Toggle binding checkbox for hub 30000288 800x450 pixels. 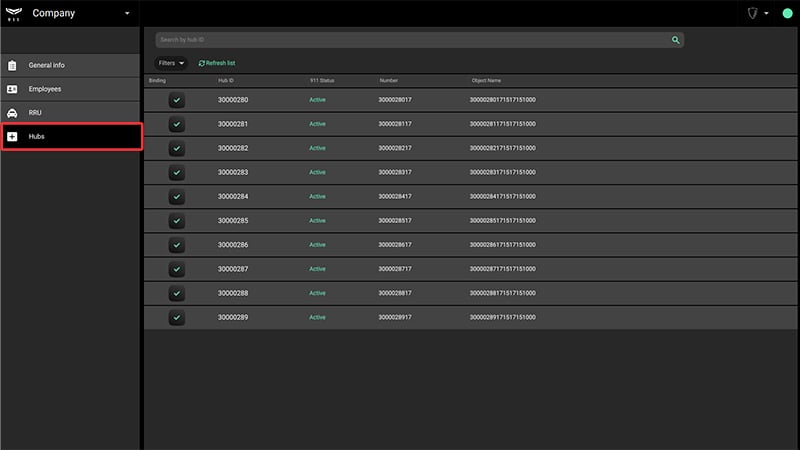177,293
